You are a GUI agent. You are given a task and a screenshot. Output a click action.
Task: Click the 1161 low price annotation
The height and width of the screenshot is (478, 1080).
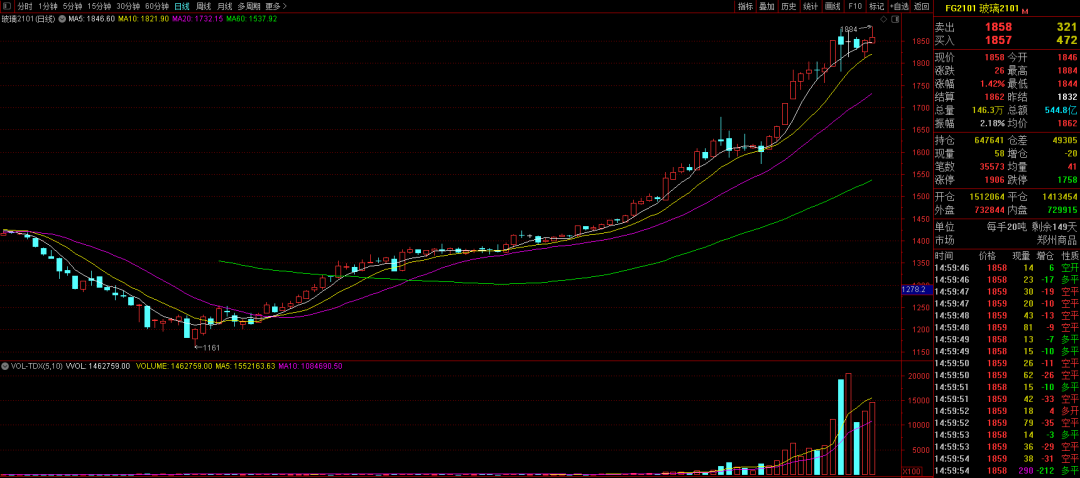pyautogui.click(x=211, y=348)
